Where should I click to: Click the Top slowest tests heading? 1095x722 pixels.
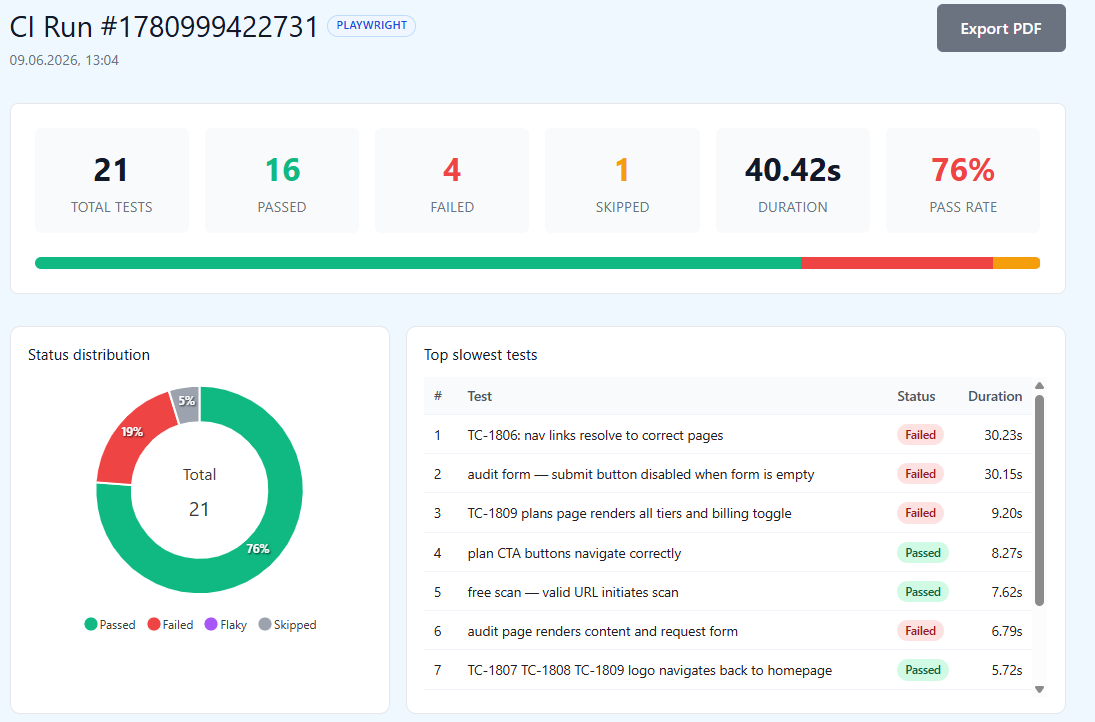480,355
